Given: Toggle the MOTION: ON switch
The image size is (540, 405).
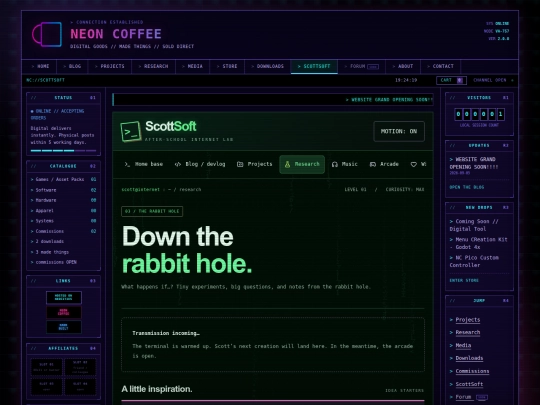Looking at the screenshot, I should tap(399, 131).
